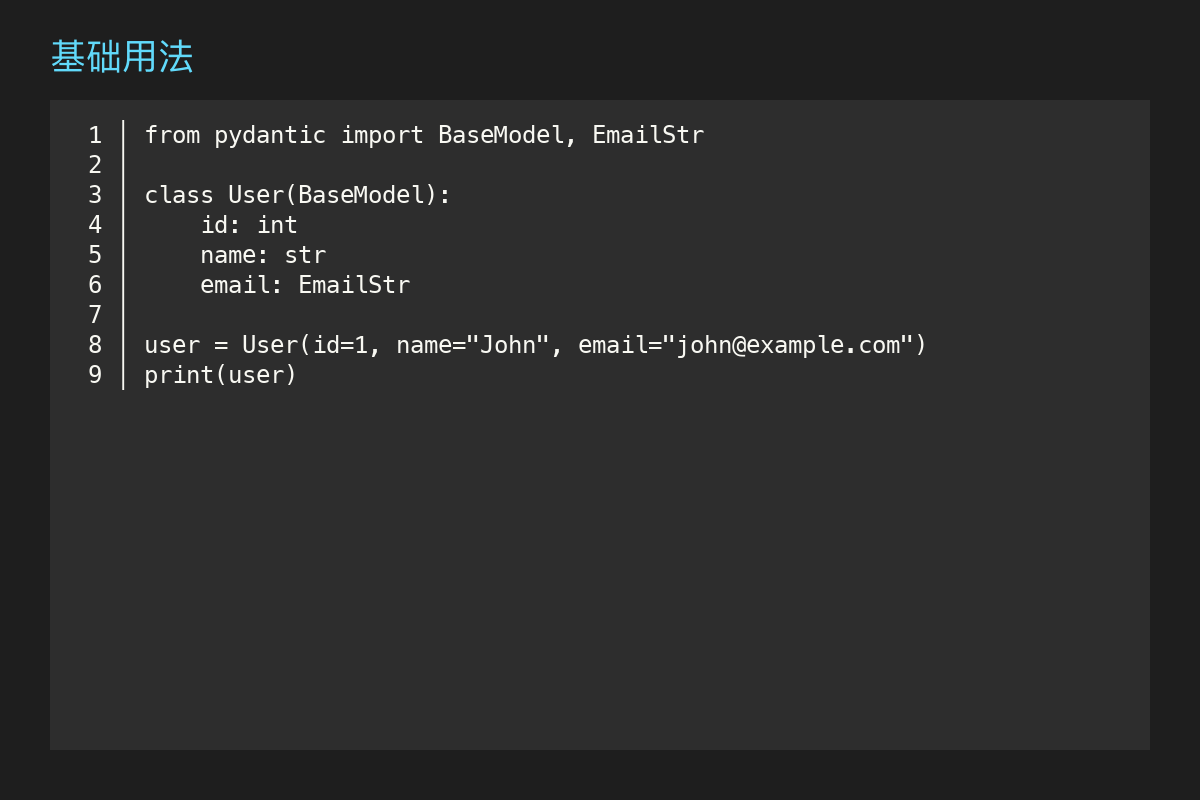This screenshot has height=800, width=1200.
Task: Click line number 9 in the gutter
Action: point(95,375)
